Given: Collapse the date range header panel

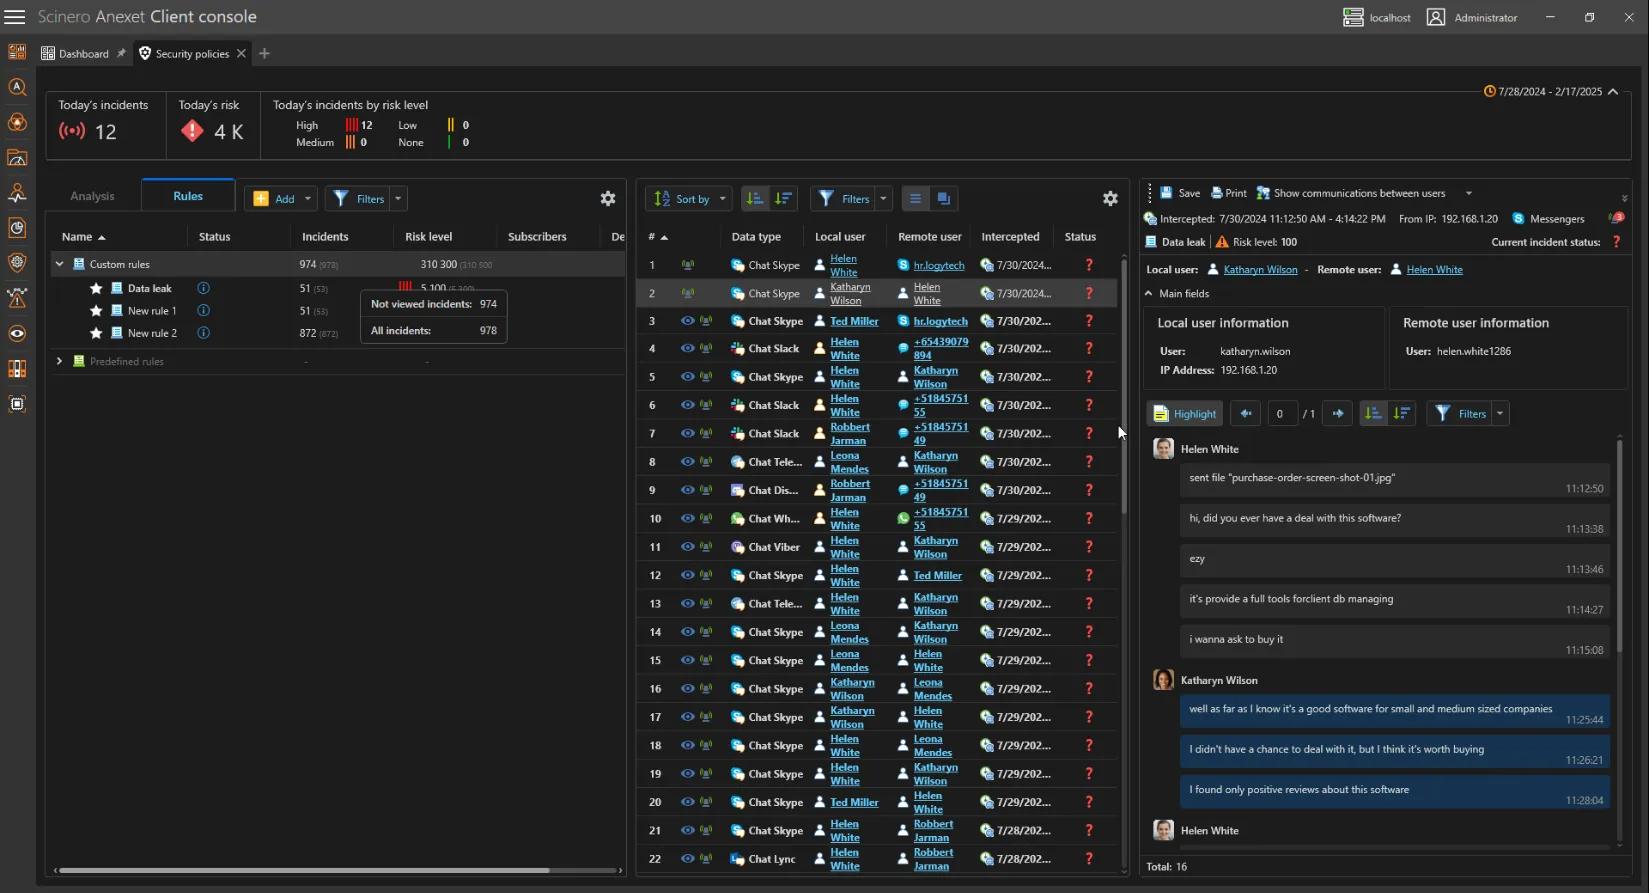Looking at the screenshot, I should coord(1613,91).
